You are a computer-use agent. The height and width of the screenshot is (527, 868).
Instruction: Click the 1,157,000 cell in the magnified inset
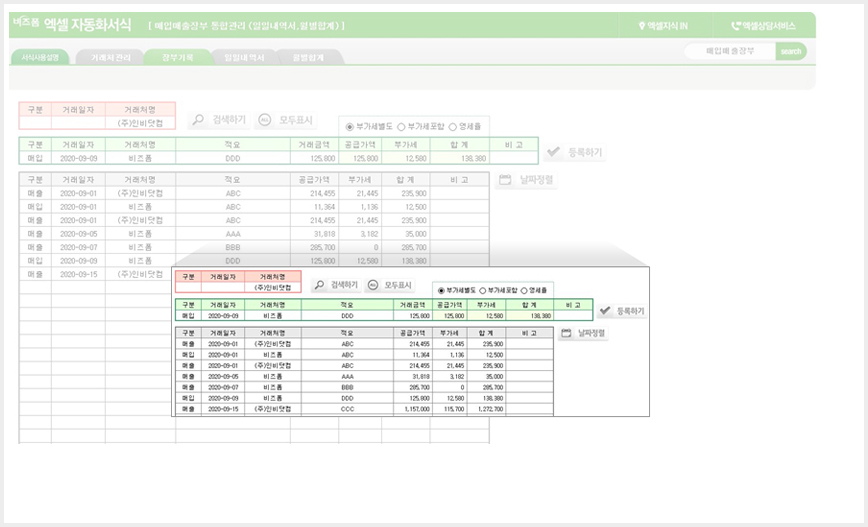coord(412,409)
